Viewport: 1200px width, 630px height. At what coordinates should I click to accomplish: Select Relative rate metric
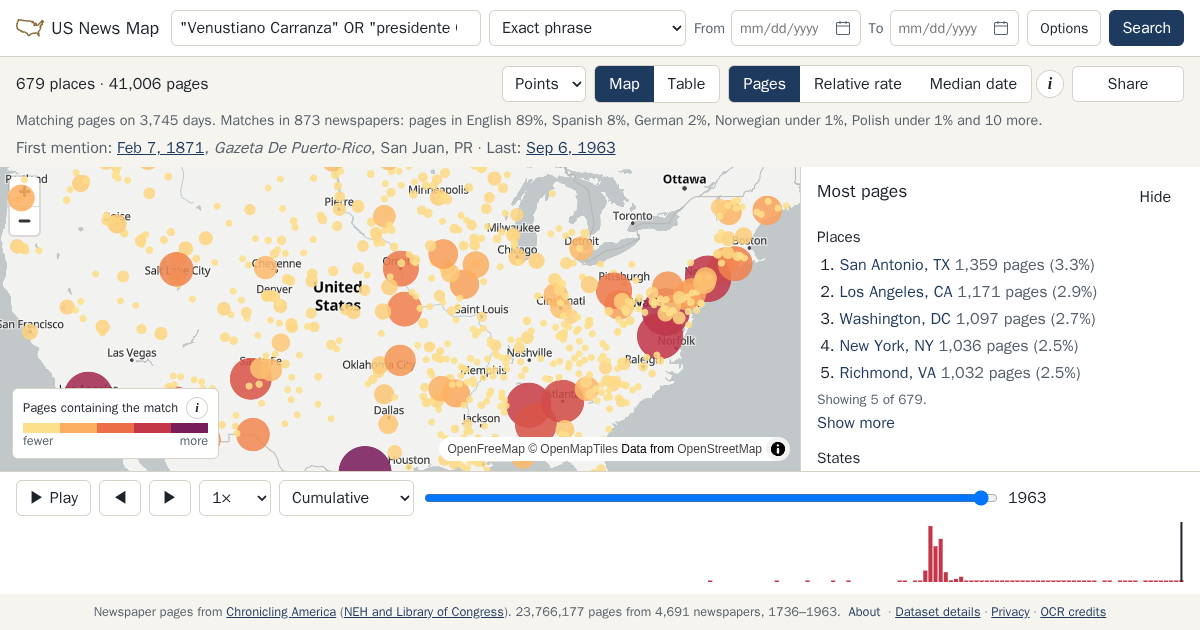858,84
